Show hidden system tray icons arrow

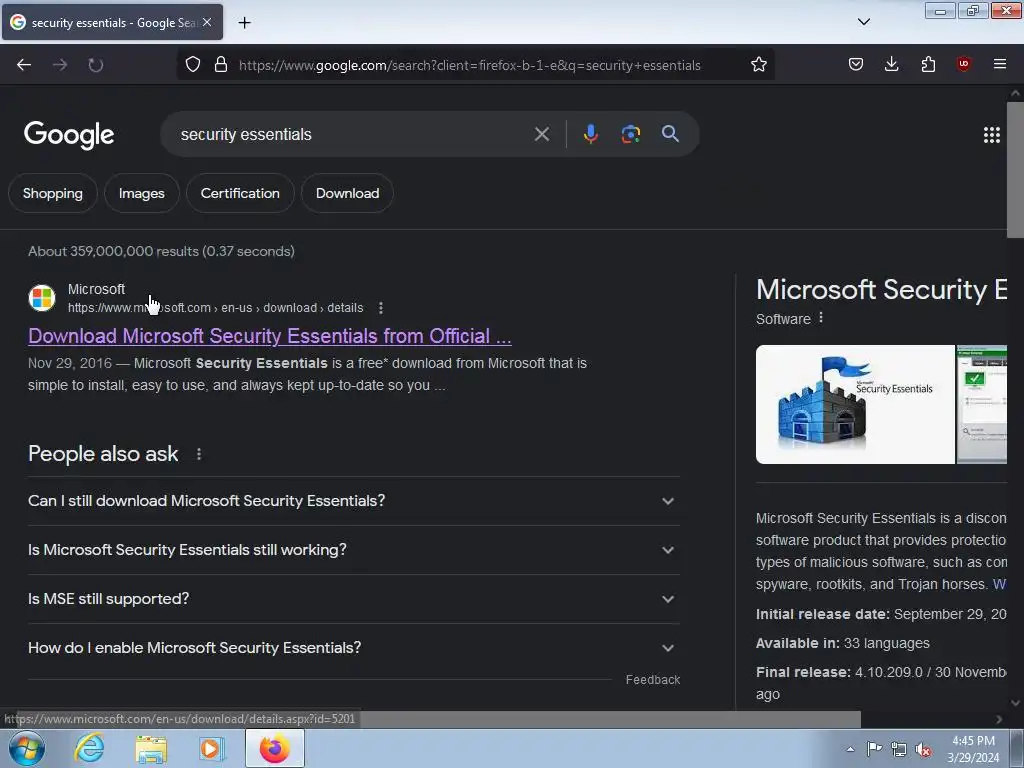coord(850,749)
